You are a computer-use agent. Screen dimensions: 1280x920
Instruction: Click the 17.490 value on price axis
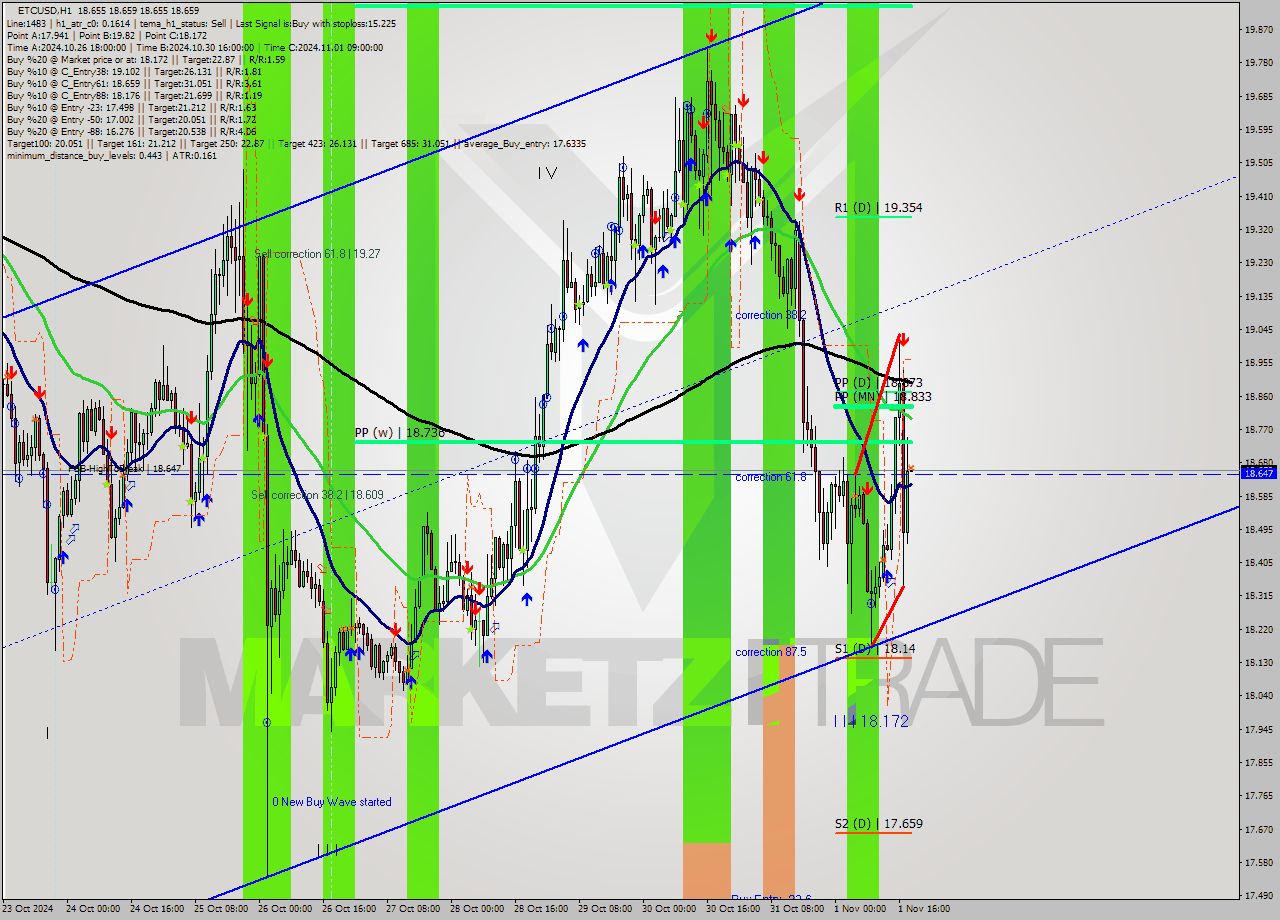click(1259, 895)
